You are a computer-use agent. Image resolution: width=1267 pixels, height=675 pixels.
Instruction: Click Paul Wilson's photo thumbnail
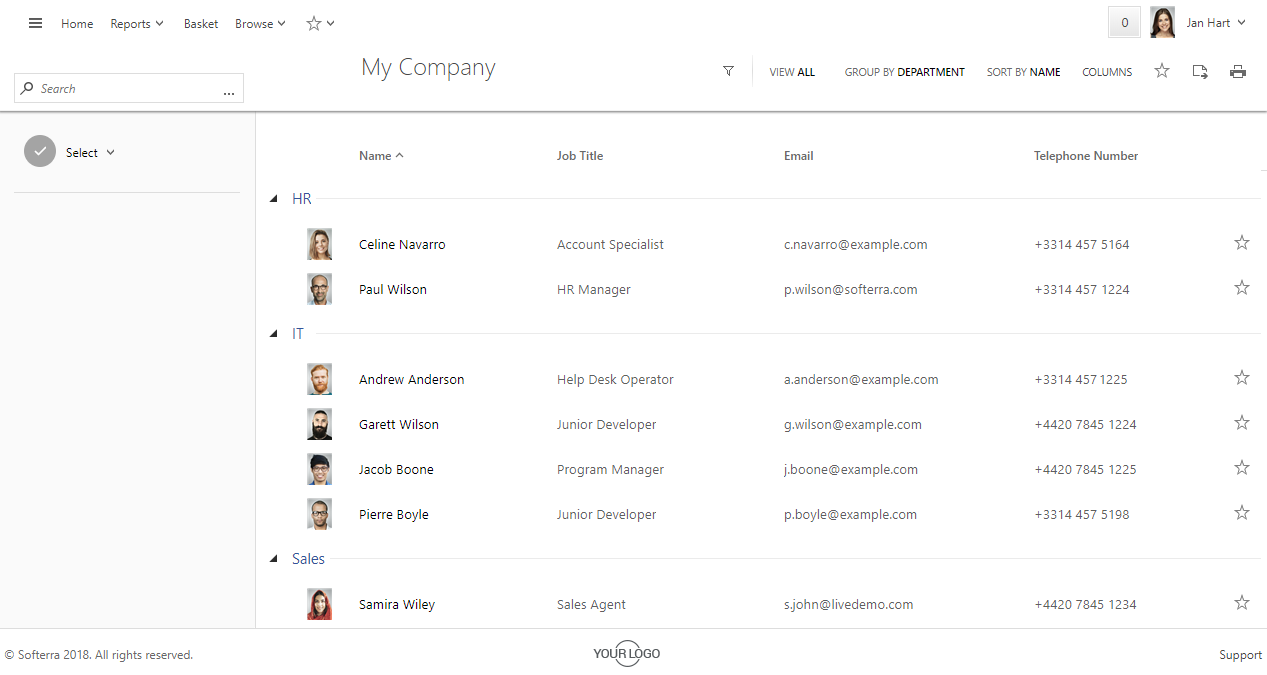(x=319, y=289)
